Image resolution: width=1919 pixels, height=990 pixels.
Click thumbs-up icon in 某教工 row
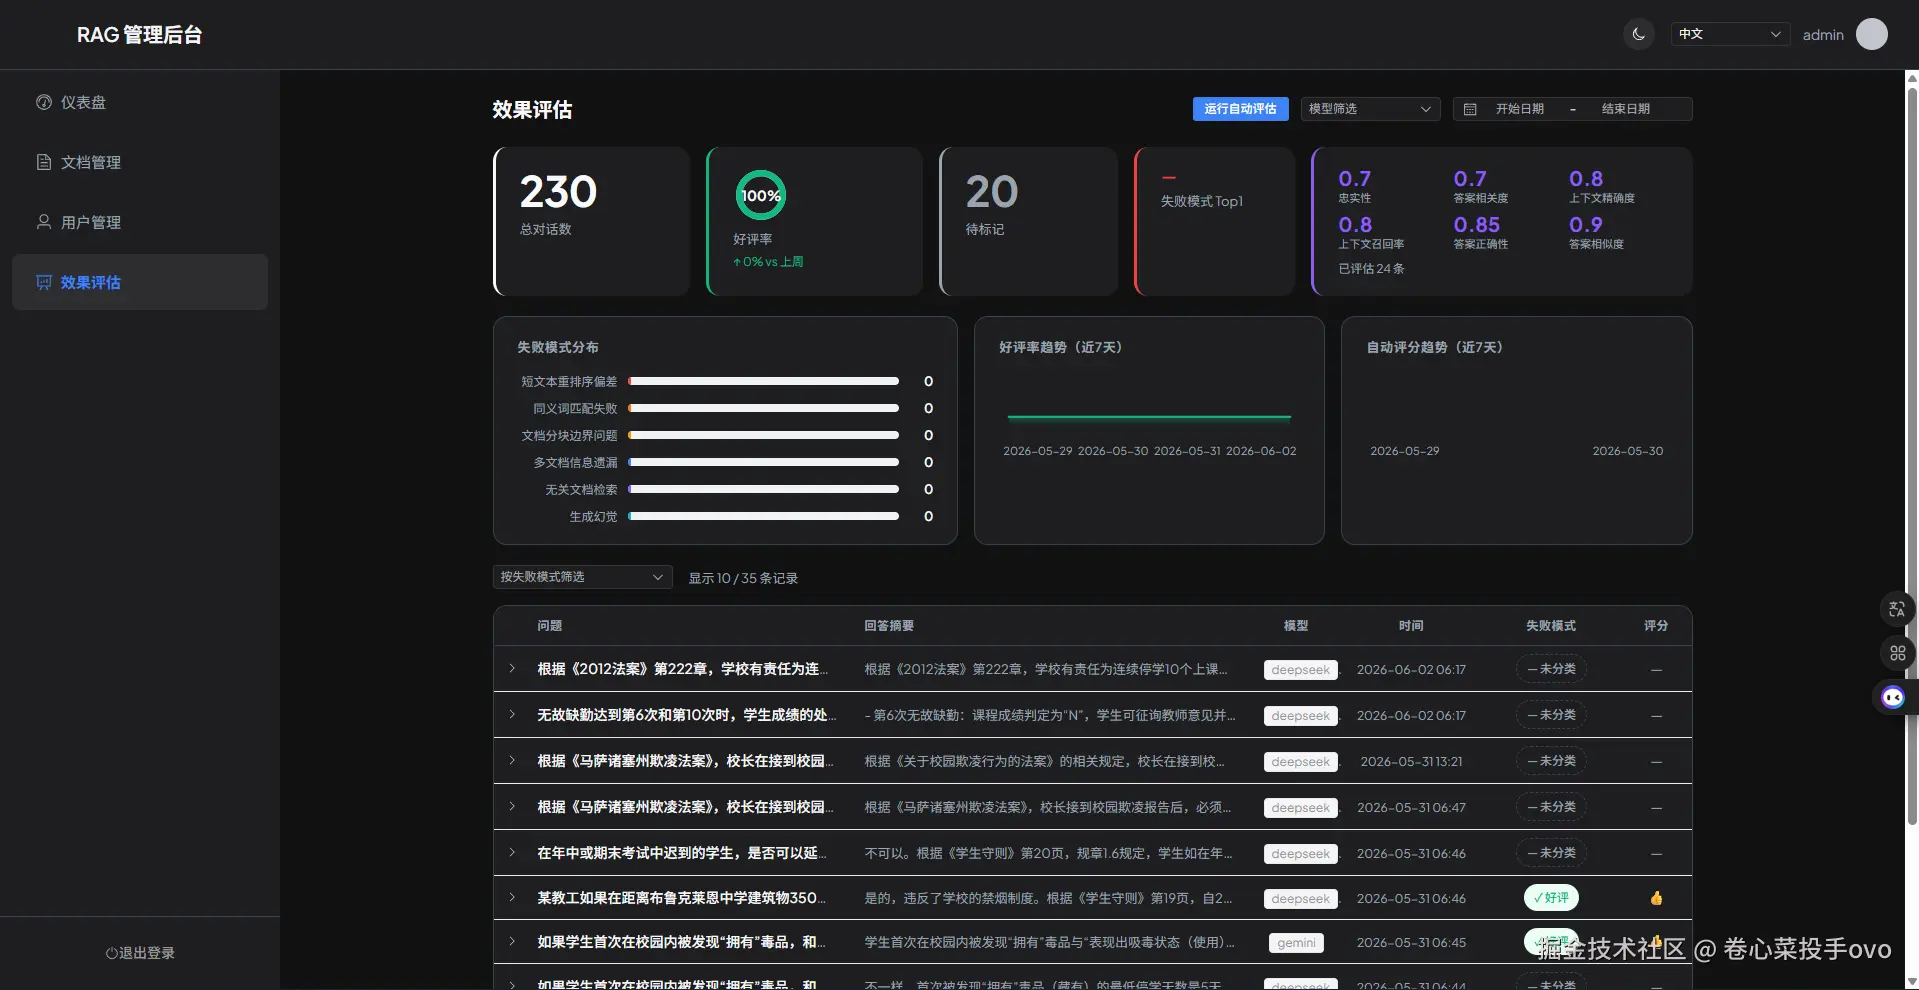pos(1656,898)
